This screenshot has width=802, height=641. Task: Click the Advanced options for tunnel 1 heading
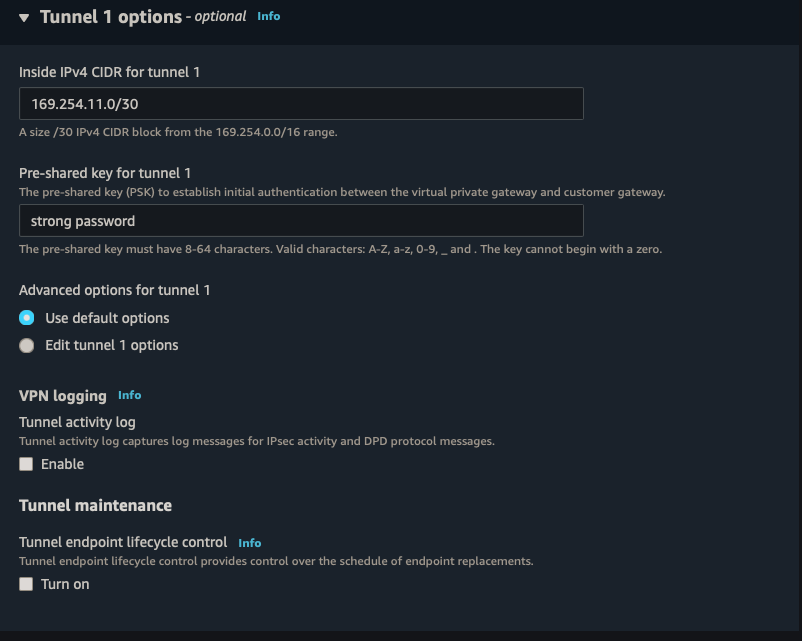pos(115,290)
